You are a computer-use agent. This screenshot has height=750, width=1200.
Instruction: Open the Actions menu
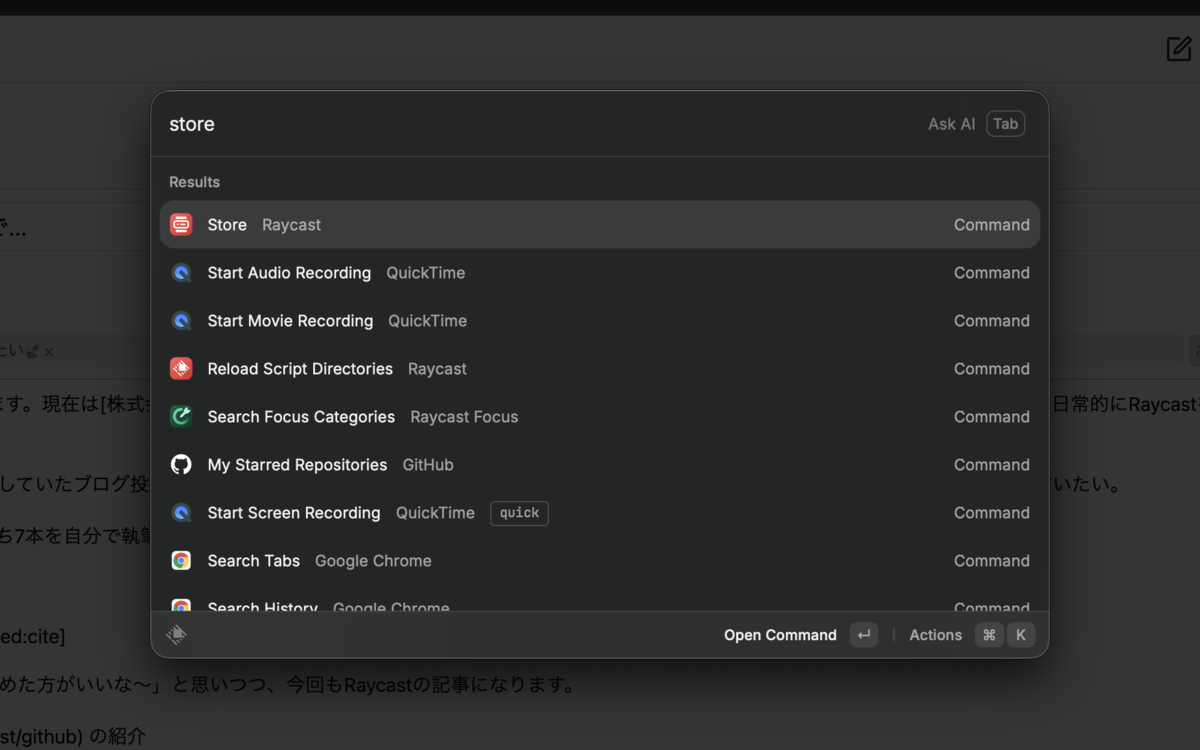[971, 635]
